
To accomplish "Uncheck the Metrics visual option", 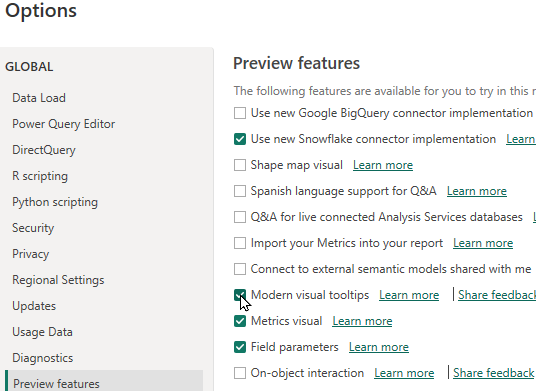I will [x=240, y=321].
